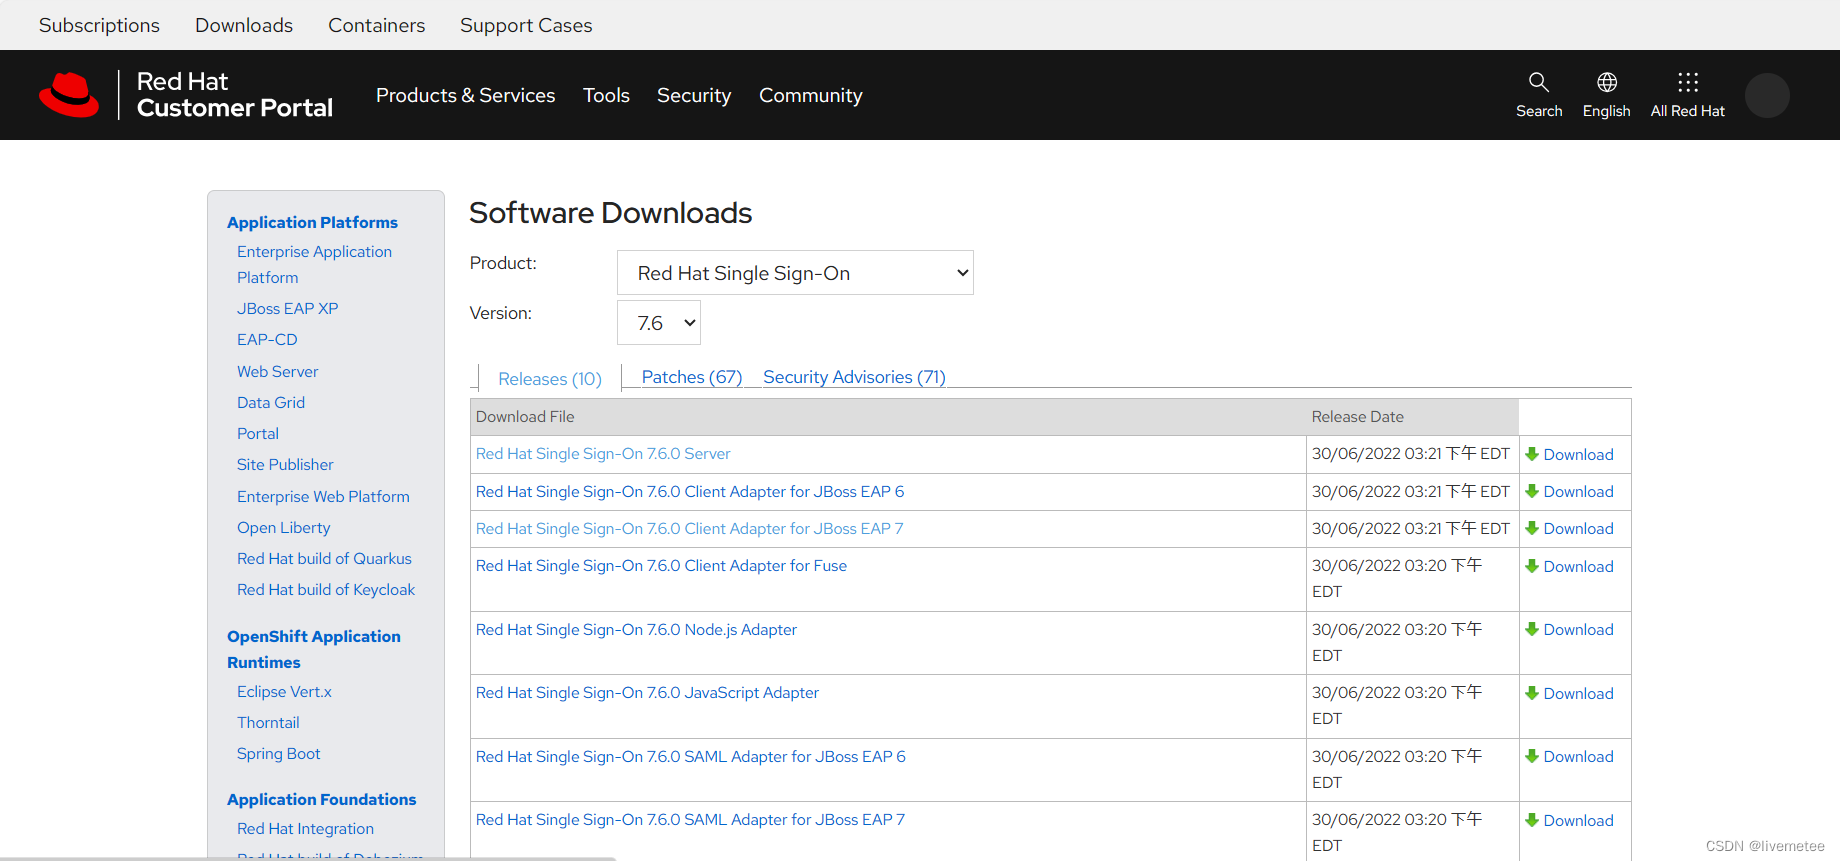The image size is (1840, 861).
Task: Open 7.6.0 Client Adapter for Fuse link
Action: 661,566
